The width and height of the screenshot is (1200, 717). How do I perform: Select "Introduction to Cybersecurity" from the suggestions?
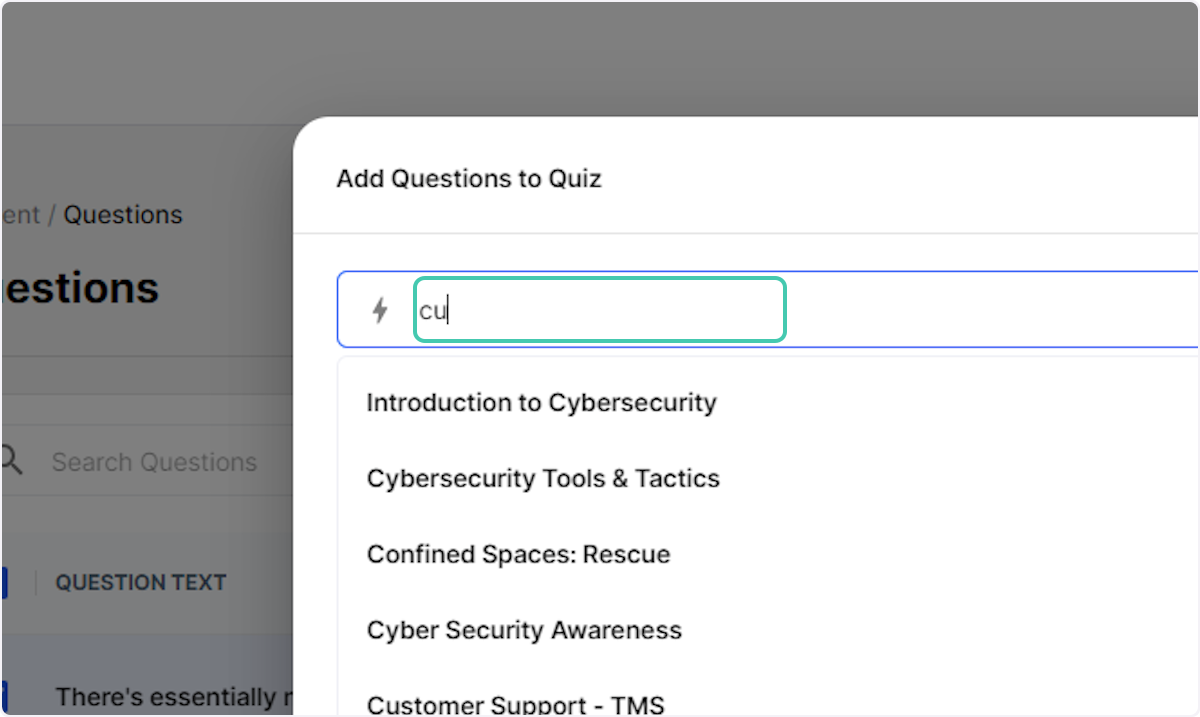click(x=541, y=403)
